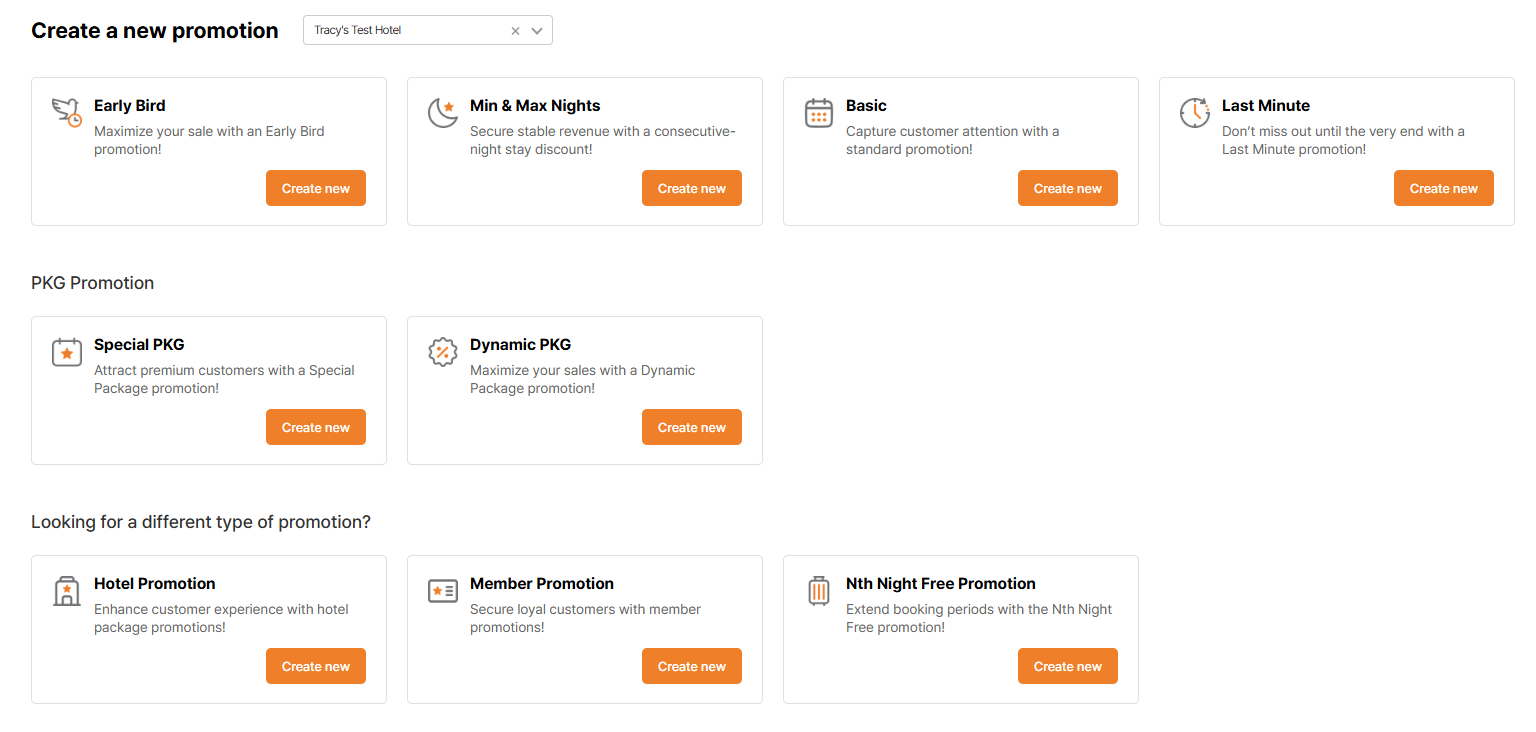Expand the hotel selector dropdown arrow
Image resolution: width=1536 pixels, height=732 pixels.
537,31
